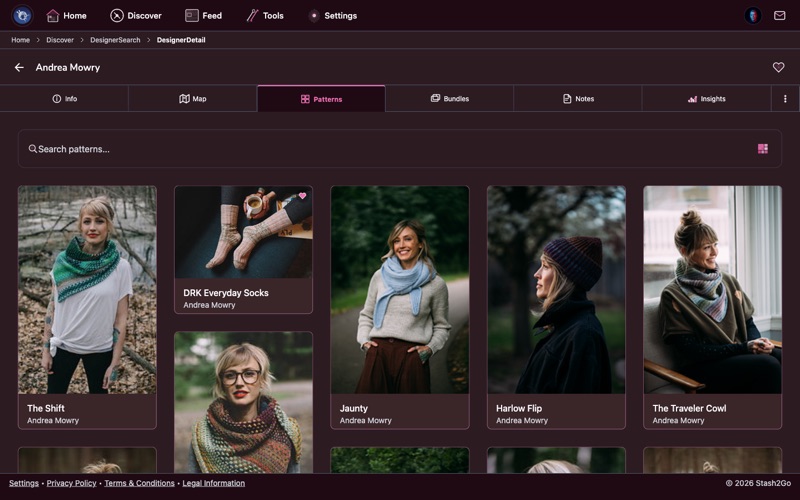This screenshot has width=800, height=500.
Task: Open the Terms & Conditions link
Action: 139,483
